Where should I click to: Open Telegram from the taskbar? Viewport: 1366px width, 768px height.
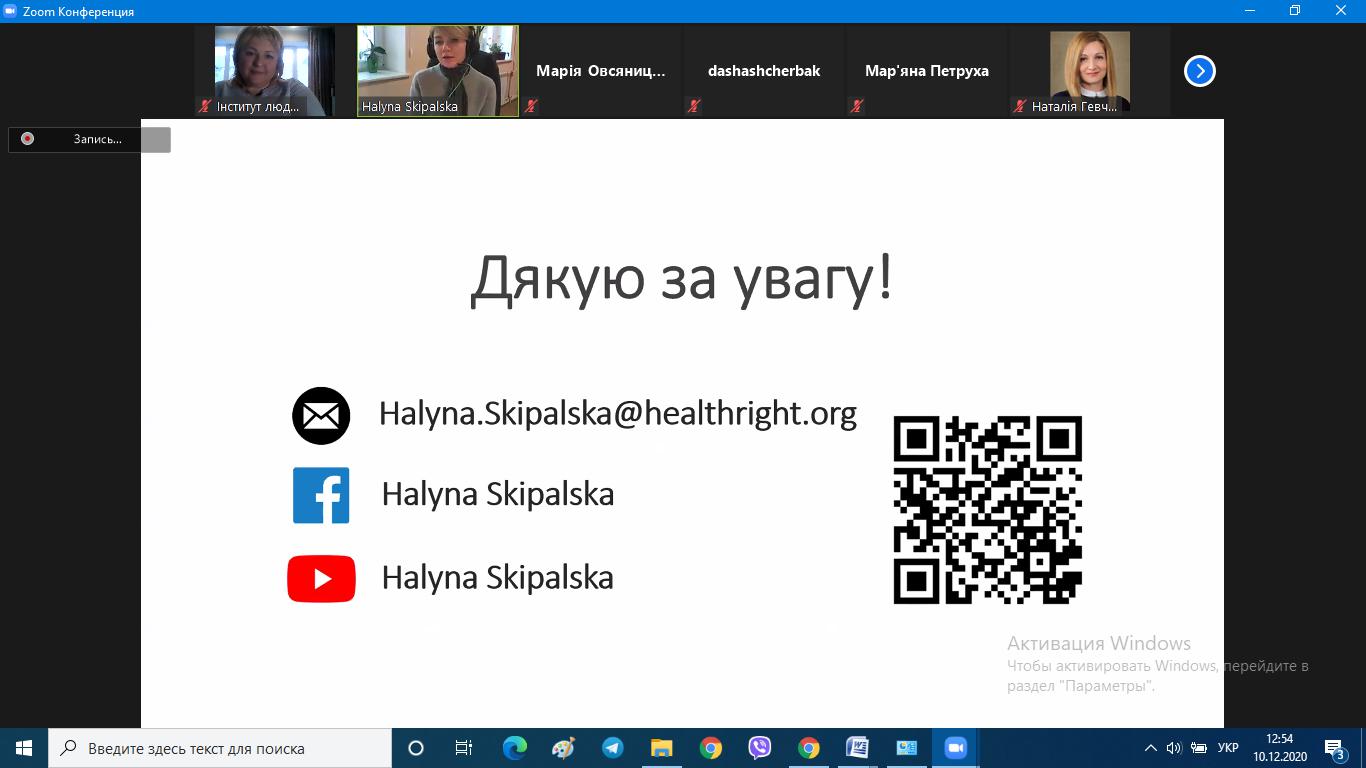(612, 748)
